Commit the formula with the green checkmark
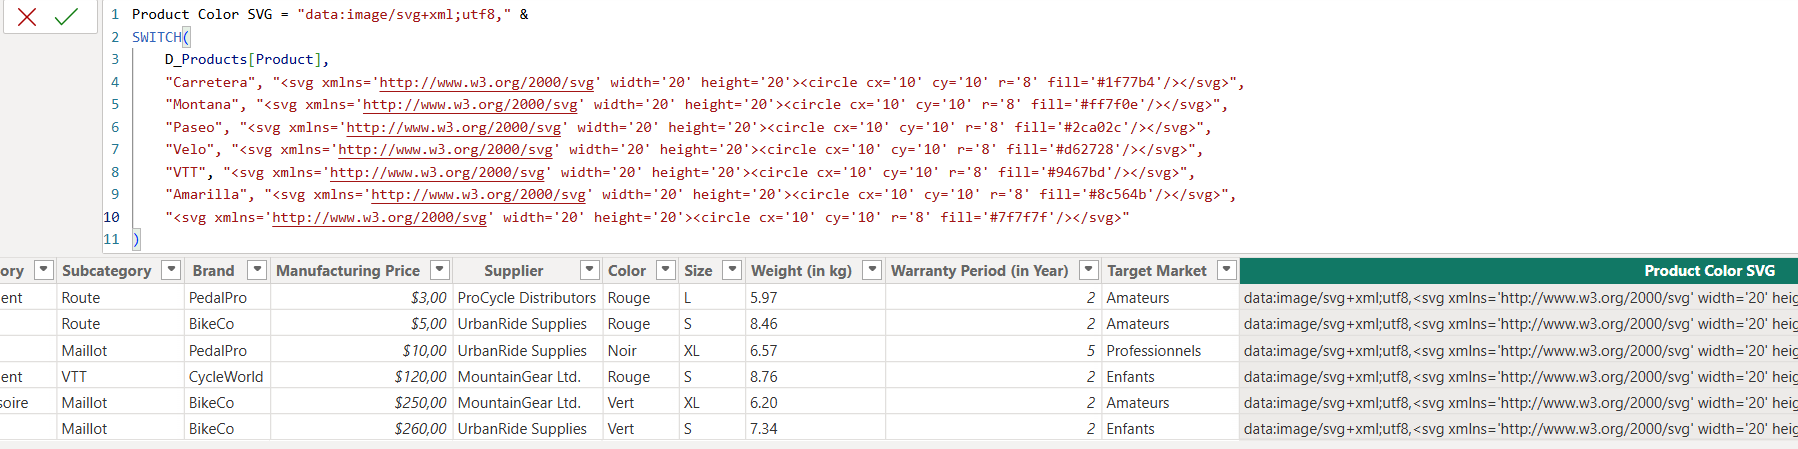Image resolution: width=1798 pixels, height=449 pixels. tap(66, 17)
